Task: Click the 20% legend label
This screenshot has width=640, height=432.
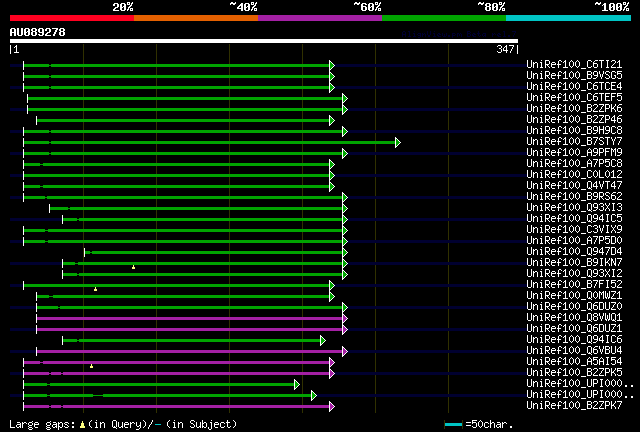Action: pyautogui.click(x=123, y=7)
